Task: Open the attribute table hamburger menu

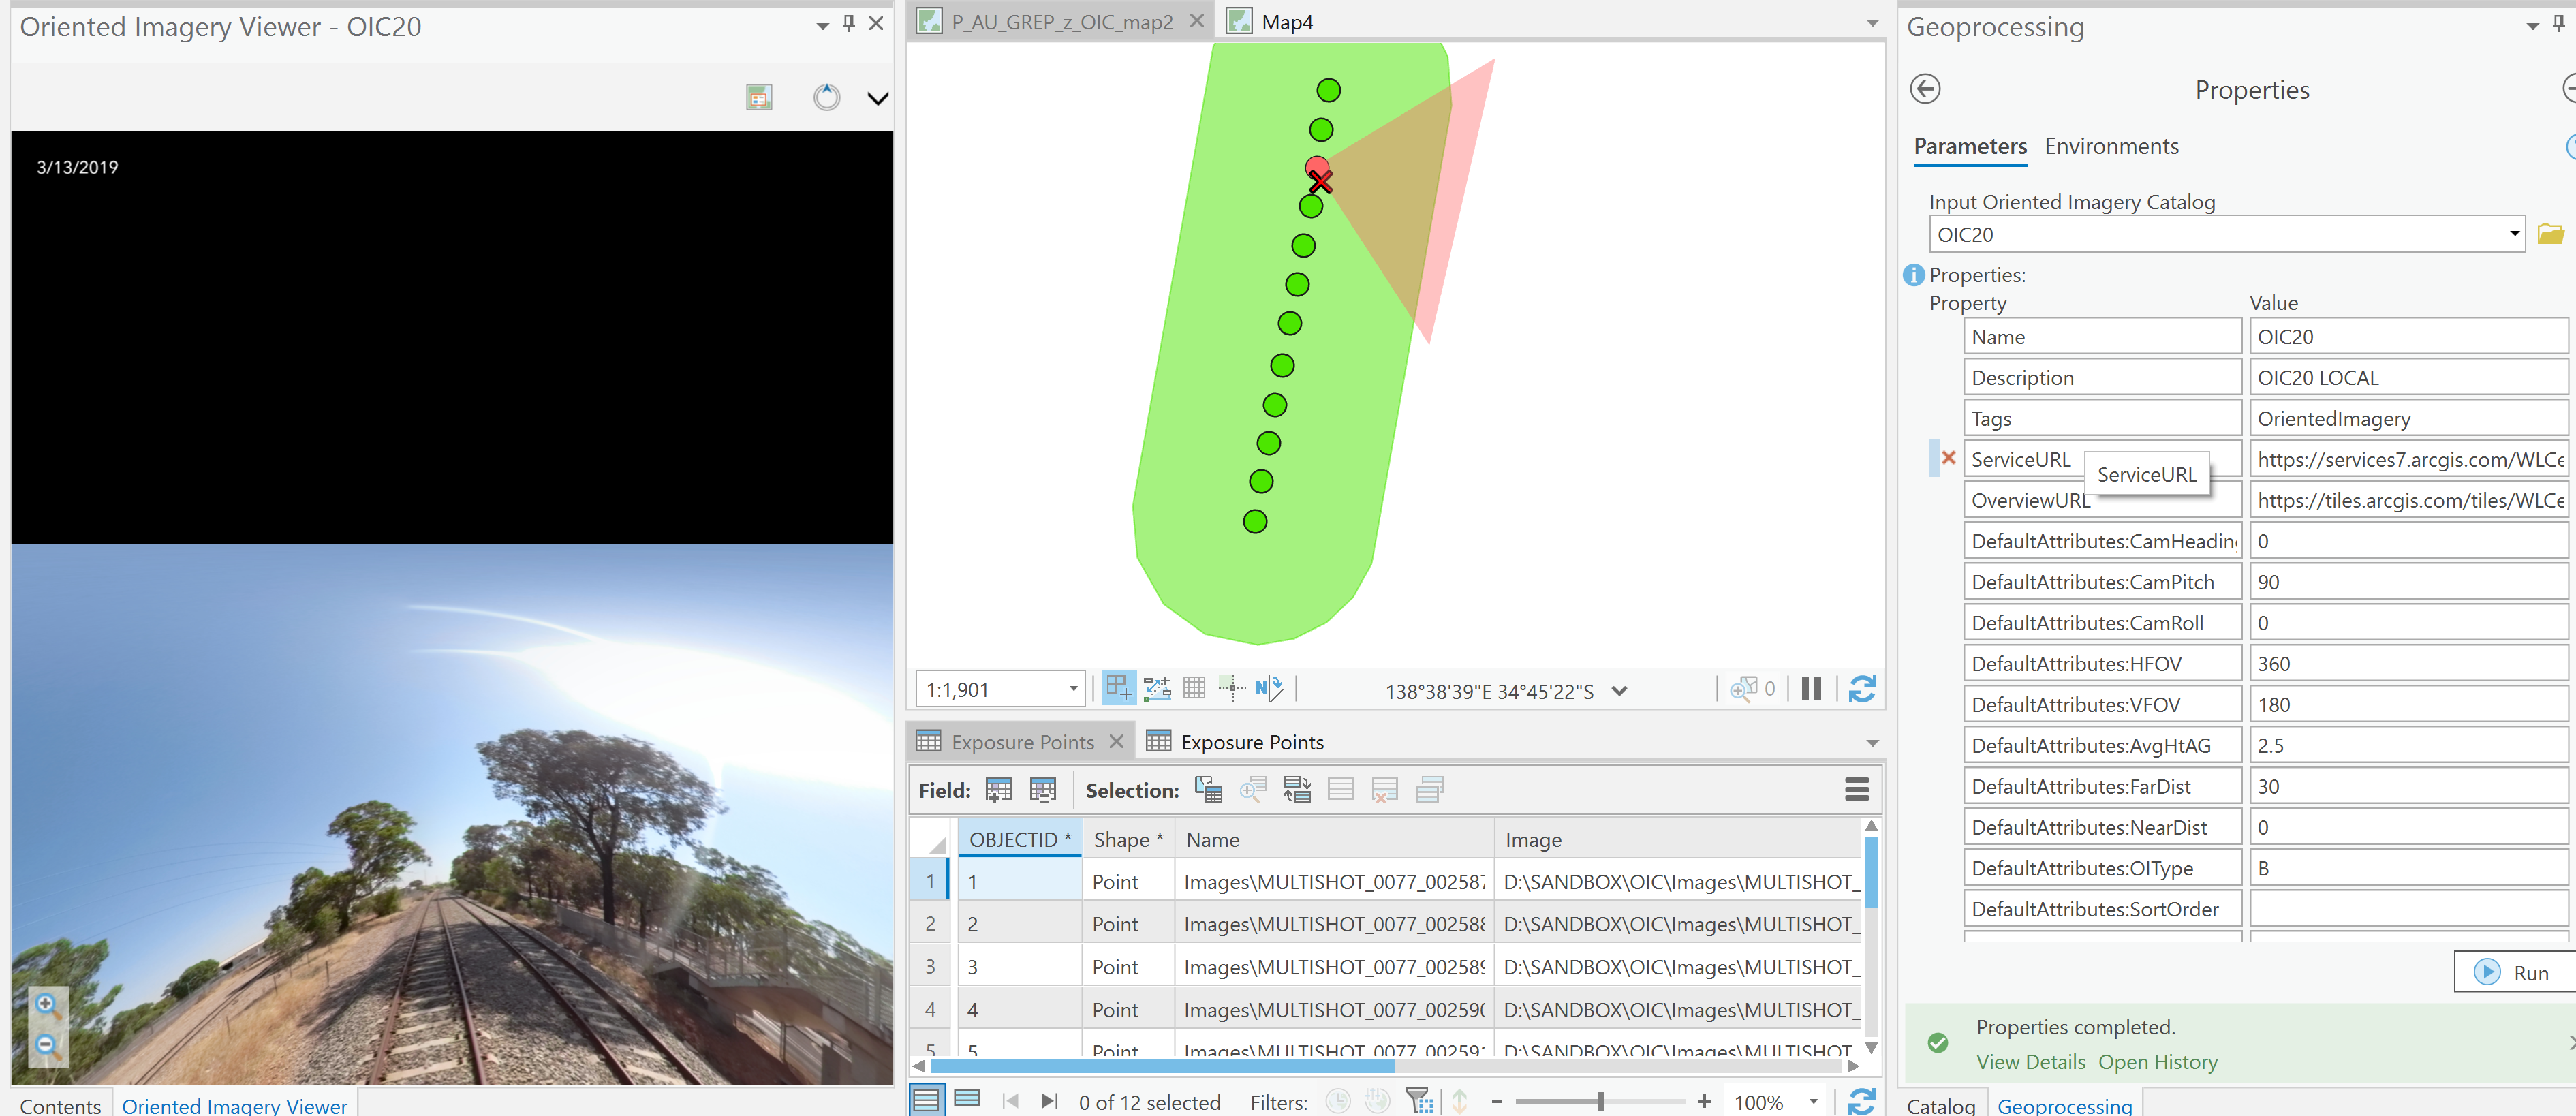Action: coord(1856,789)
